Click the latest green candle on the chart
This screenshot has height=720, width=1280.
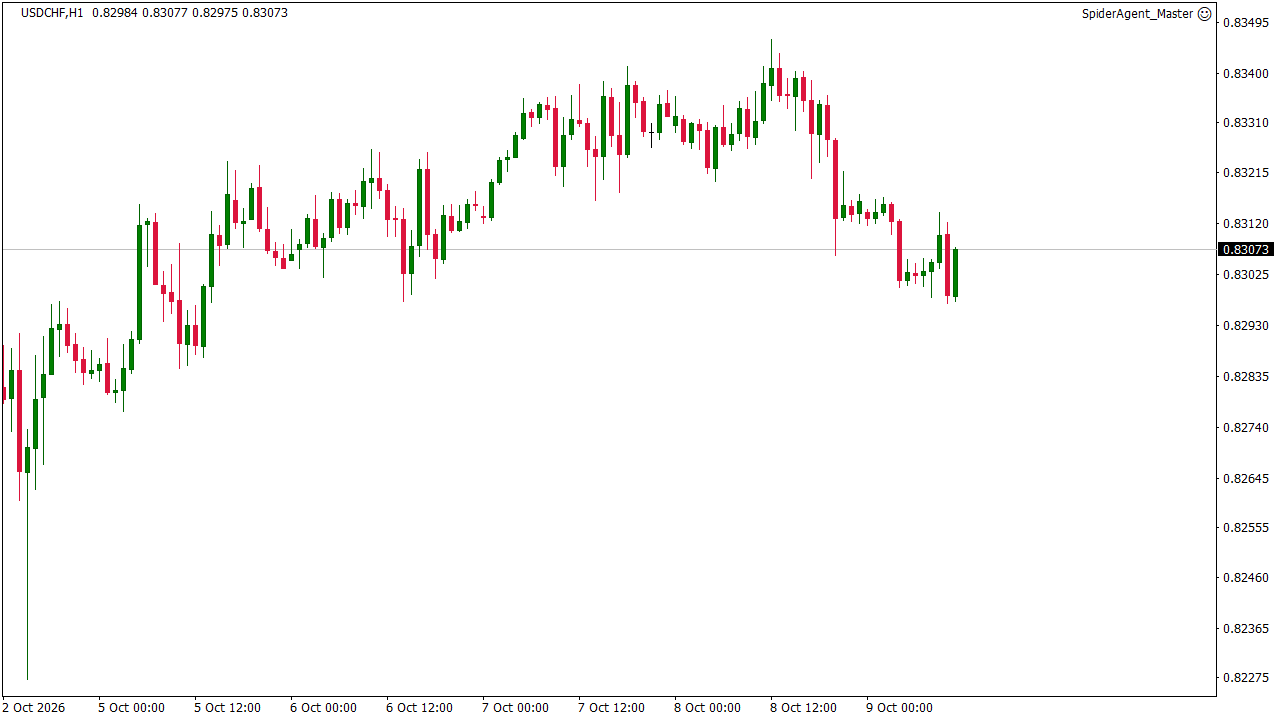tap(956, 273)
